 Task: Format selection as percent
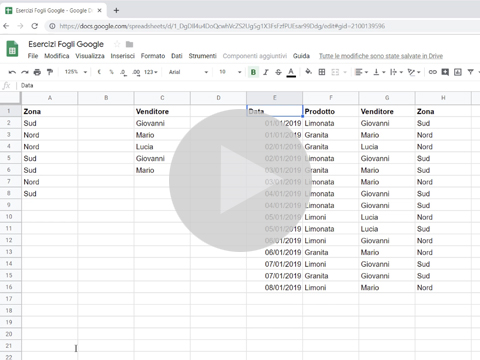[111, 72]
